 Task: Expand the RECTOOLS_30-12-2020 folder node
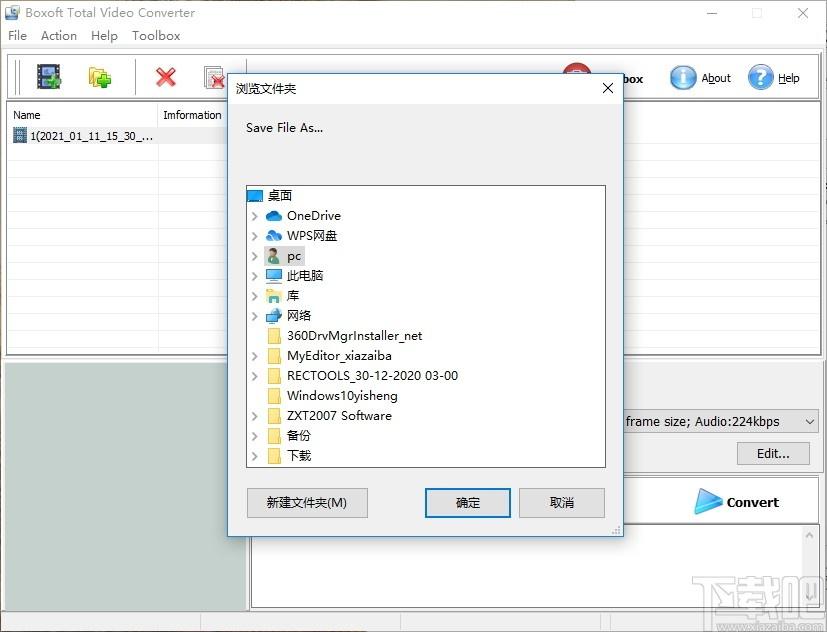coord(255,376)
